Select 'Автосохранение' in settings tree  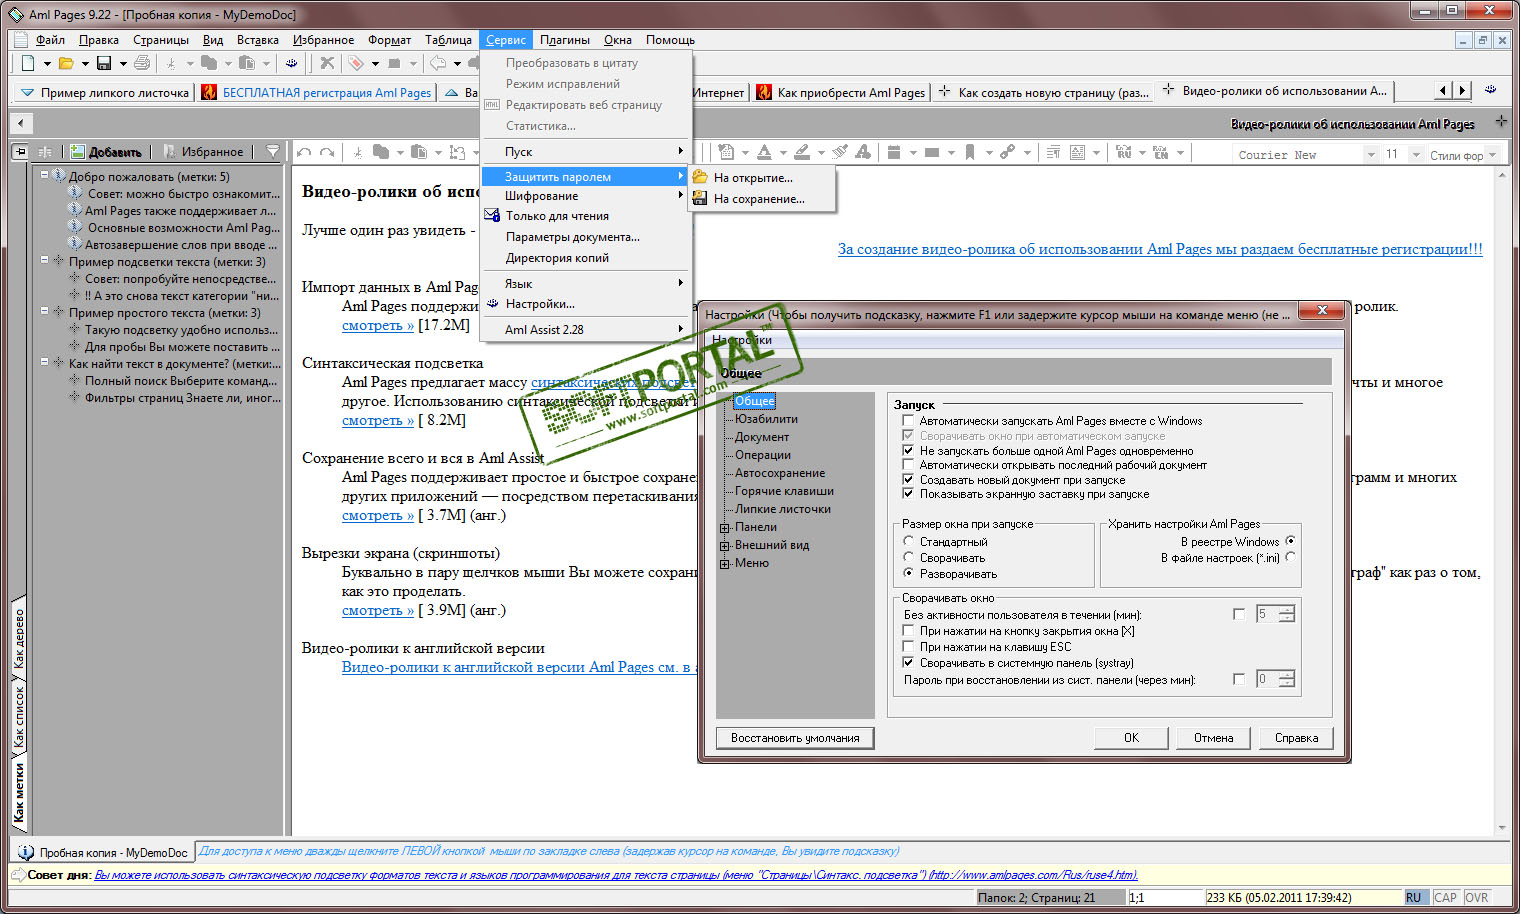[x=780, y=473]
